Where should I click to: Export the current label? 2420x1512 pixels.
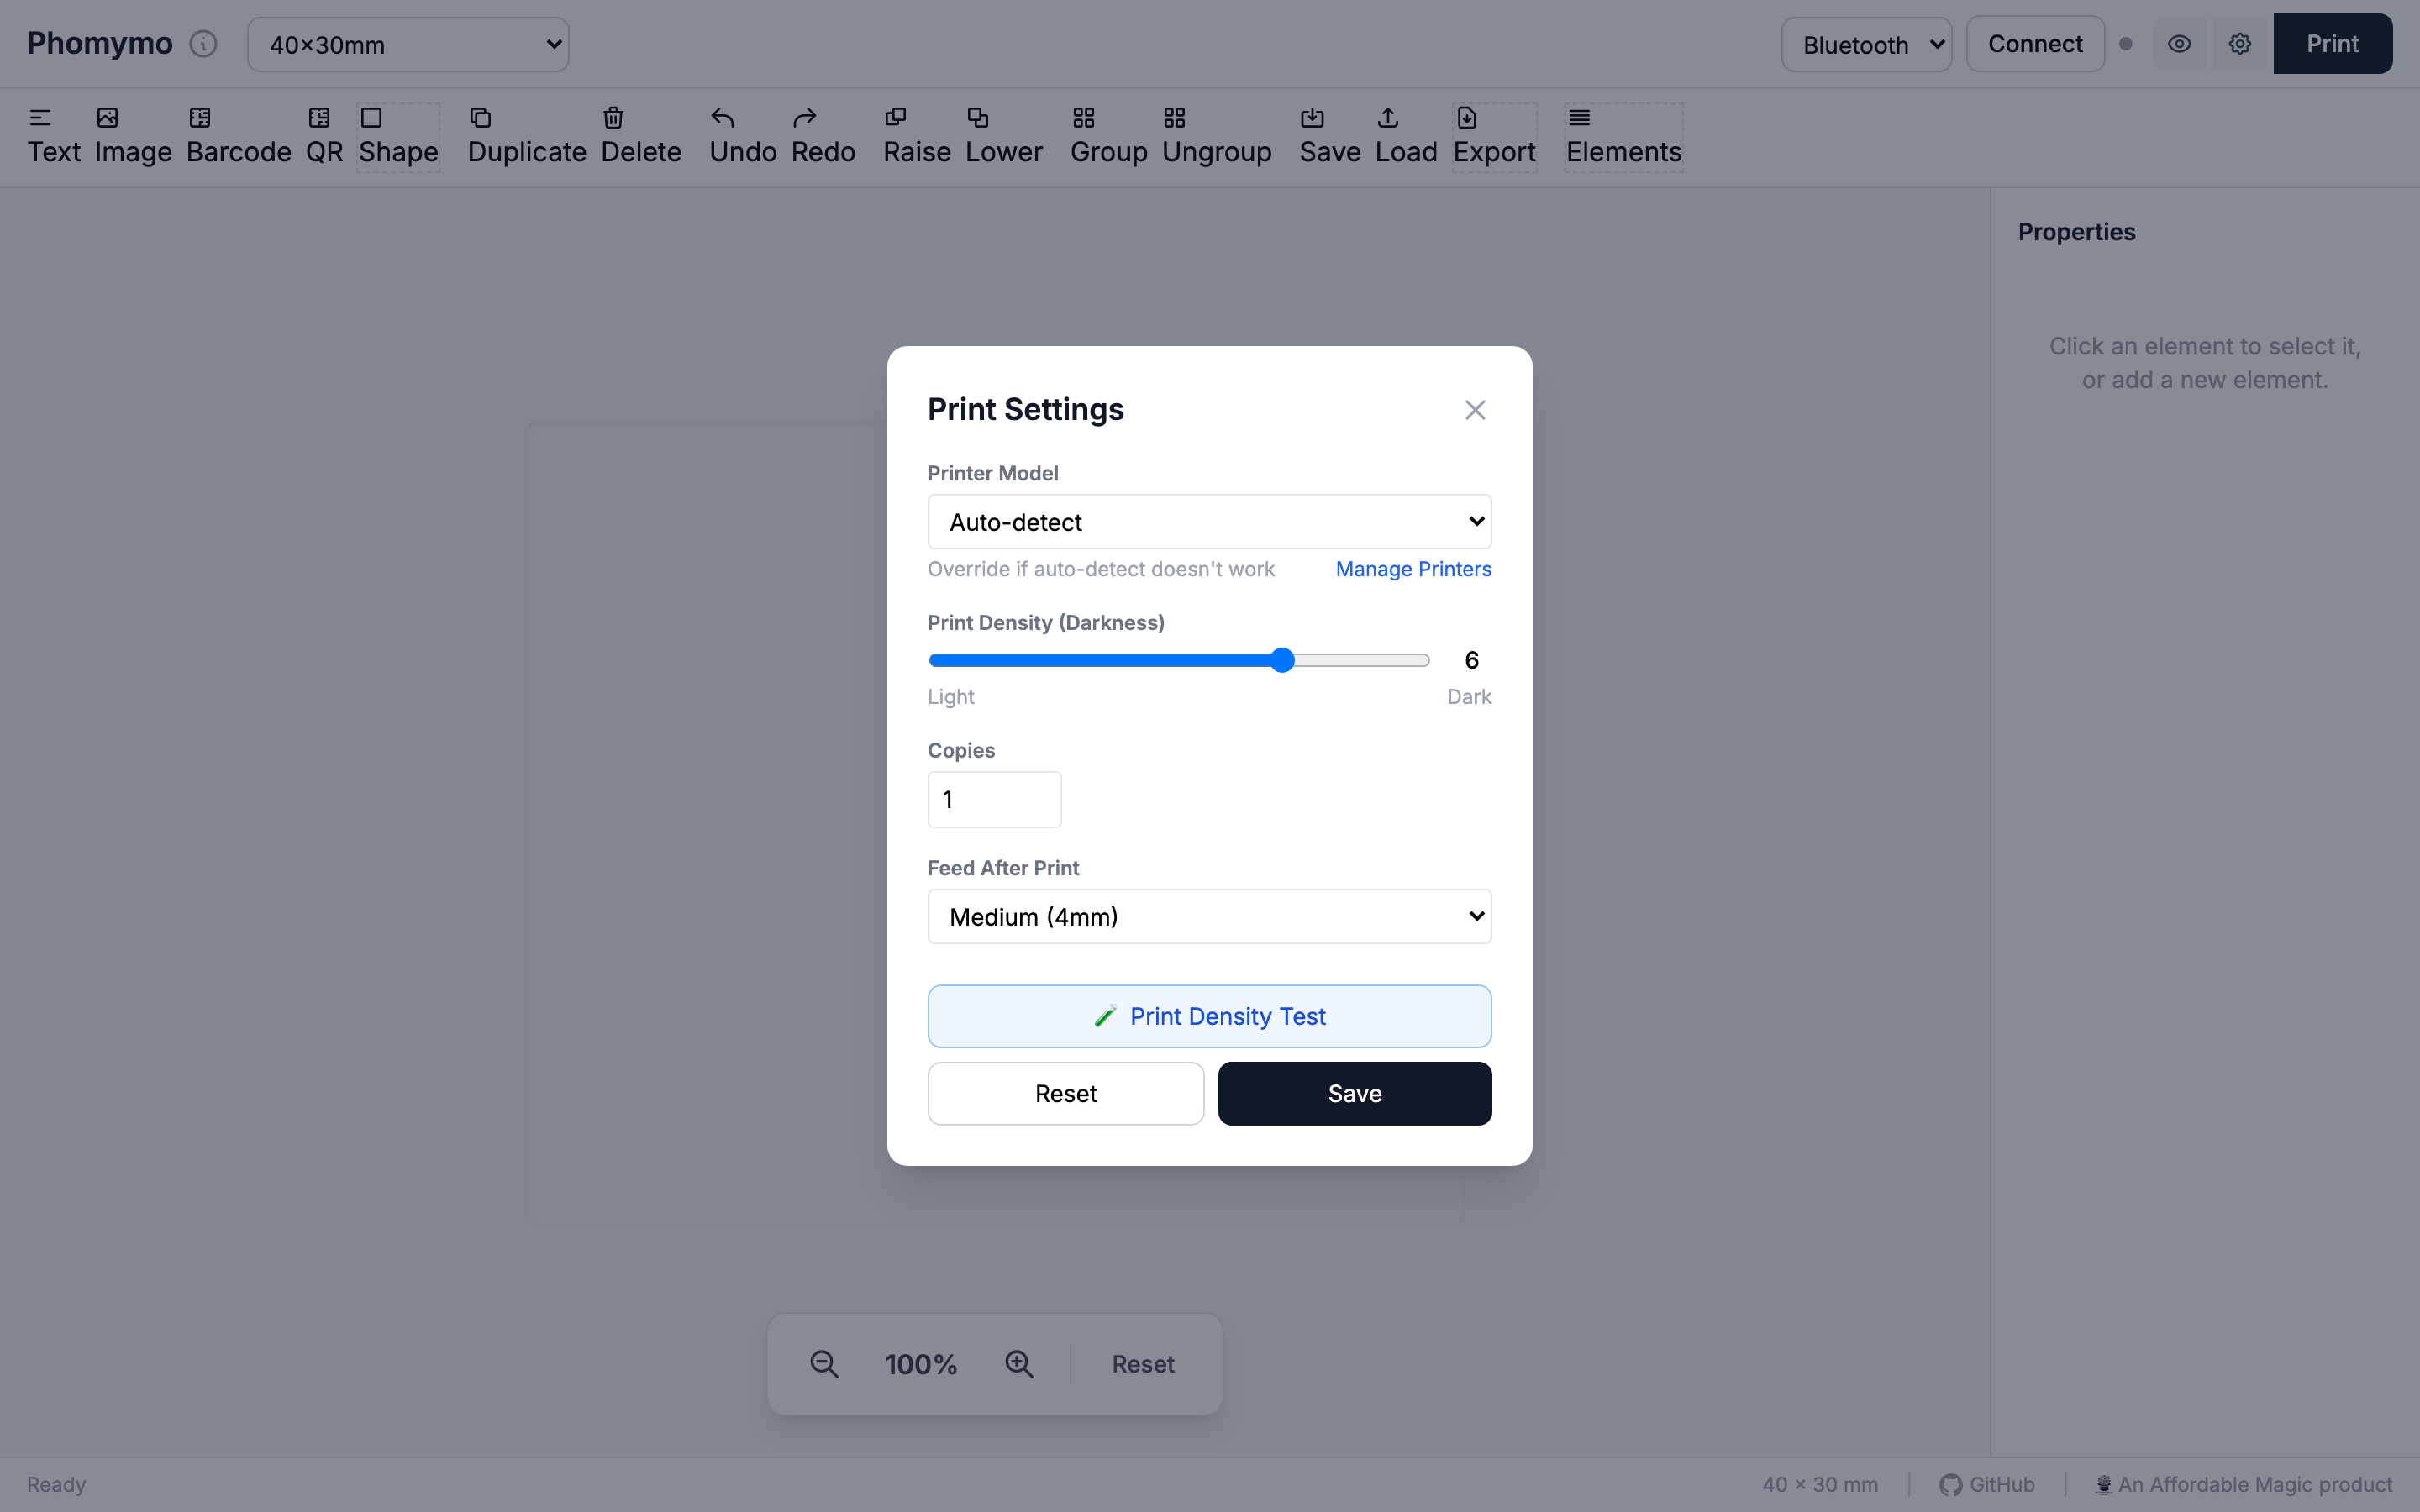(x=1494, y=136)
